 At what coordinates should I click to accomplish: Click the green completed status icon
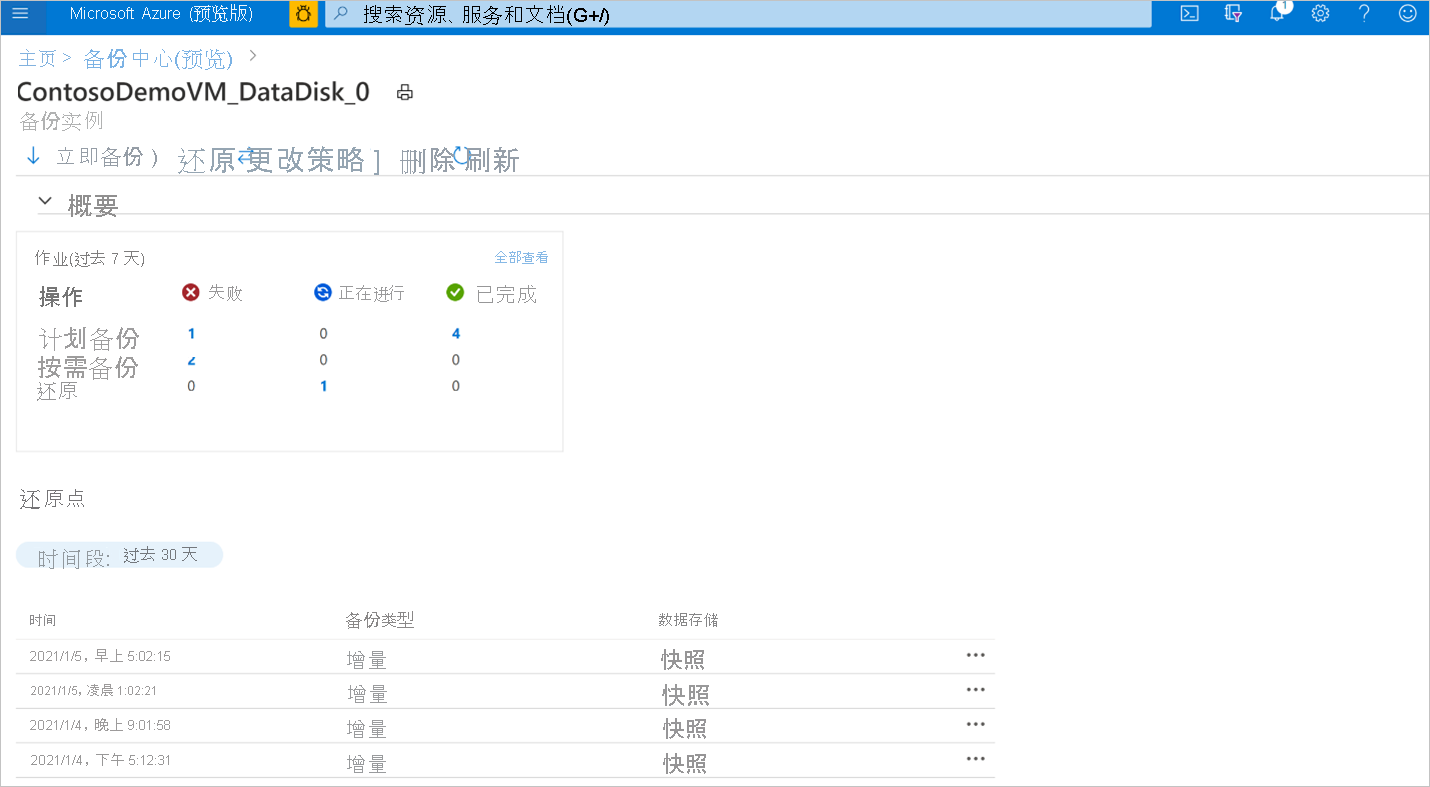[x=455, y=292]
